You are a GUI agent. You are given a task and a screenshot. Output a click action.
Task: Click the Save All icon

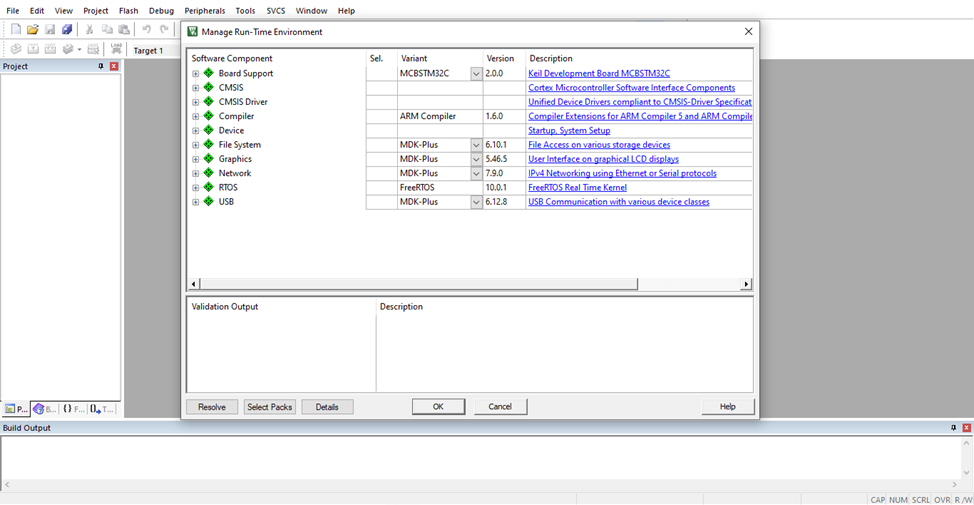point(67,29)
